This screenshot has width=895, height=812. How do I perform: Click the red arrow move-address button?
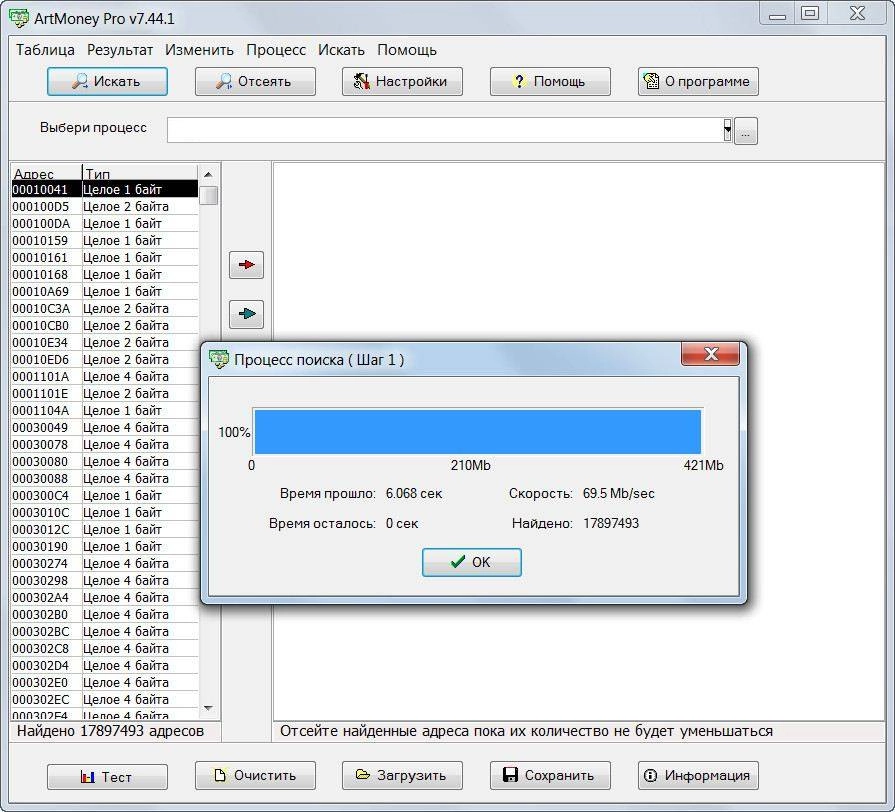tap(247, 265)
